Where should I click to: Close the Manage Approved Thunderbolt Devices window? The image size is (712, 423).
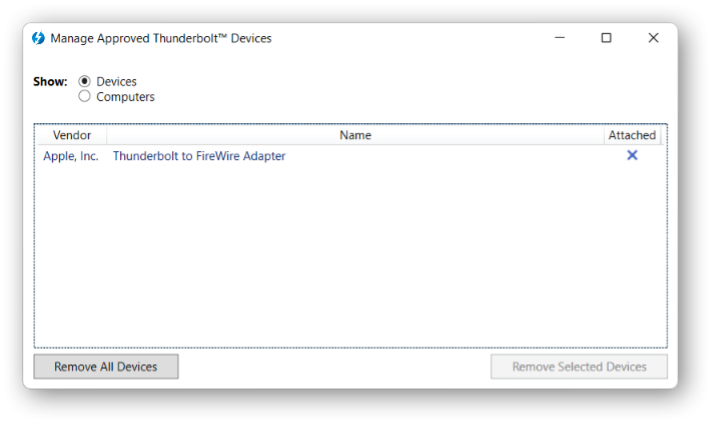(653, 38)
